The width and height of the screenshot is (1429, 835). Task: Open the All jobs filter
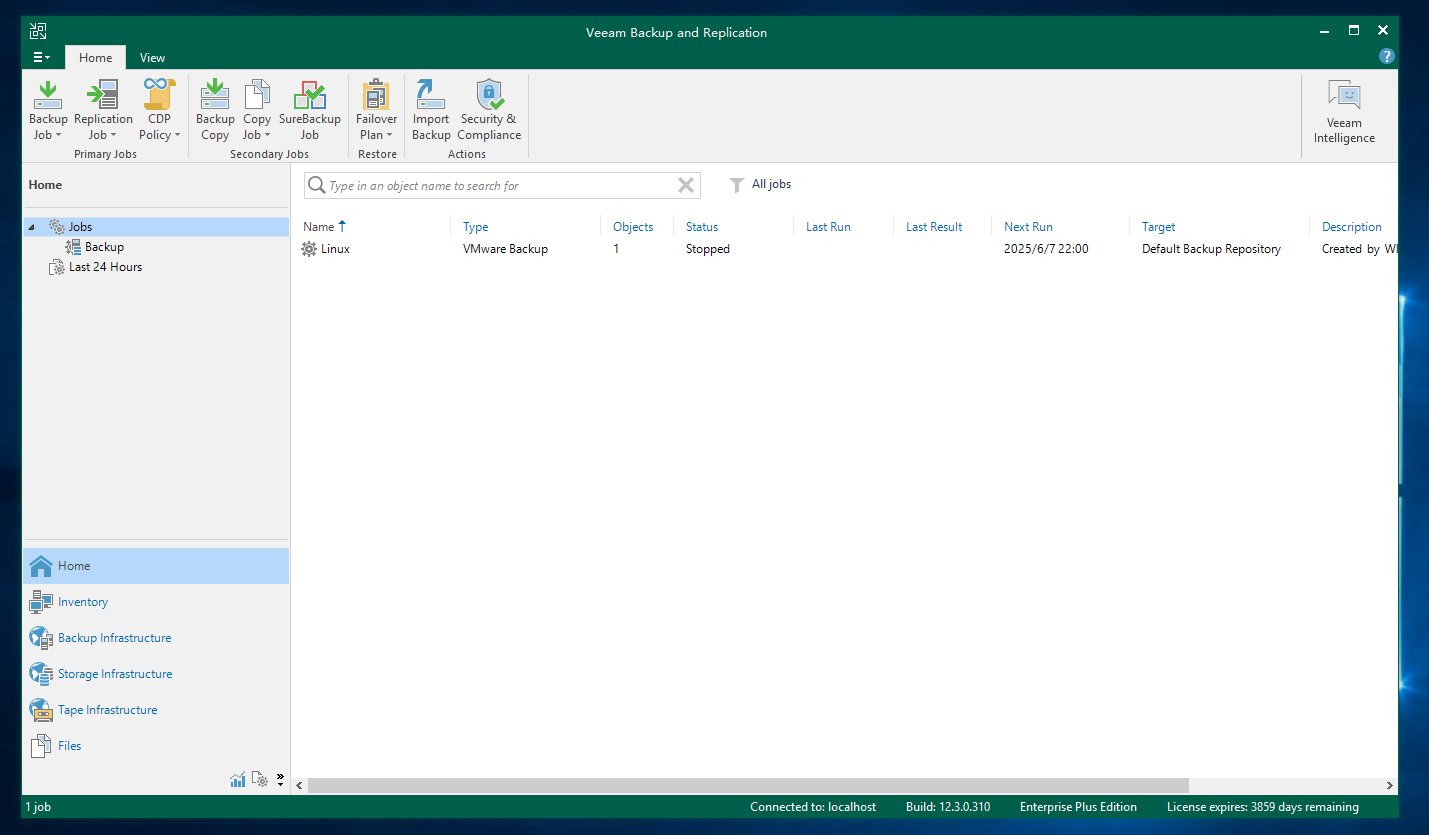pos(760,184)
